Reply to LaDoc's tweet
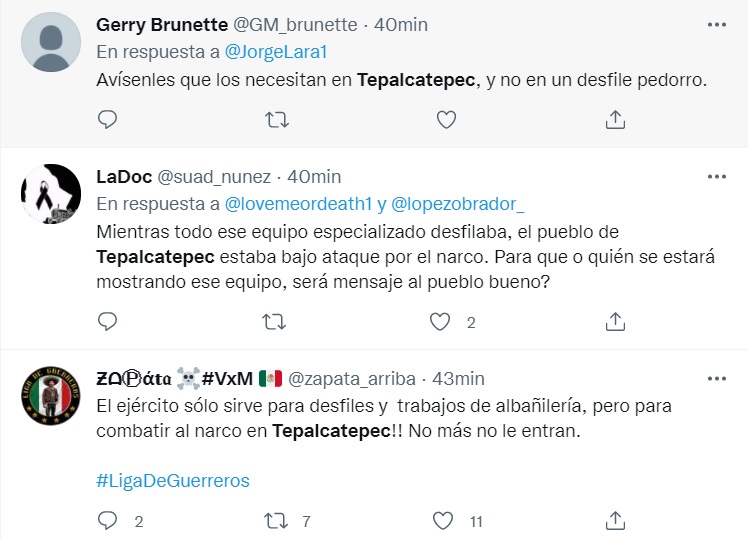748x539 pixels. tap(108, 322)
